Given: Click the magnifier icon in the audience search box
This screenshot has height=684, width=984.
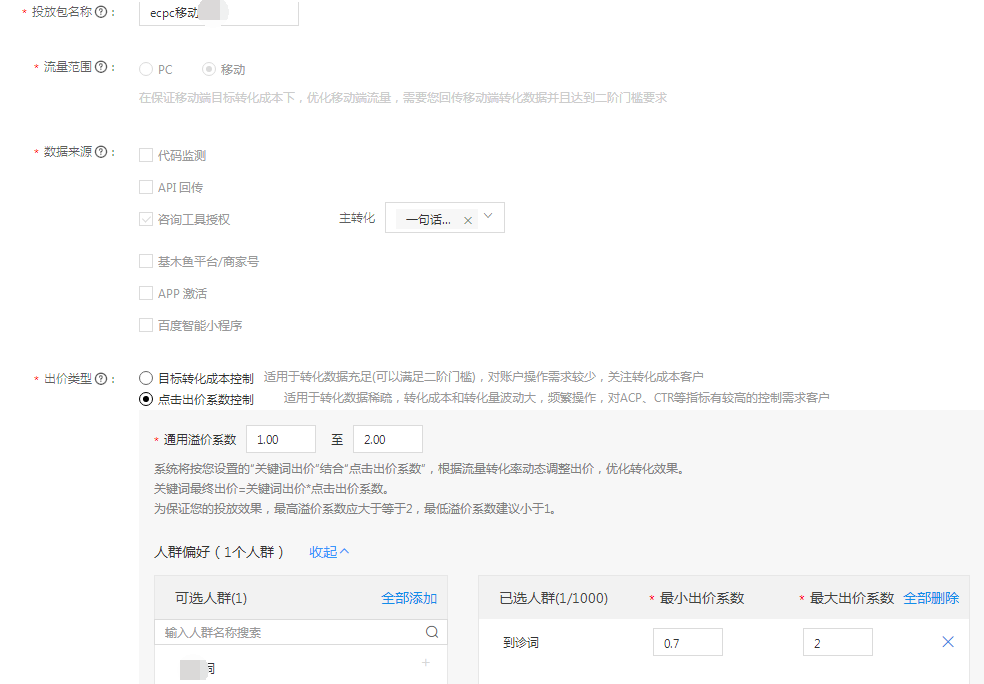Looking at the screenshot, I should point(432,632).
